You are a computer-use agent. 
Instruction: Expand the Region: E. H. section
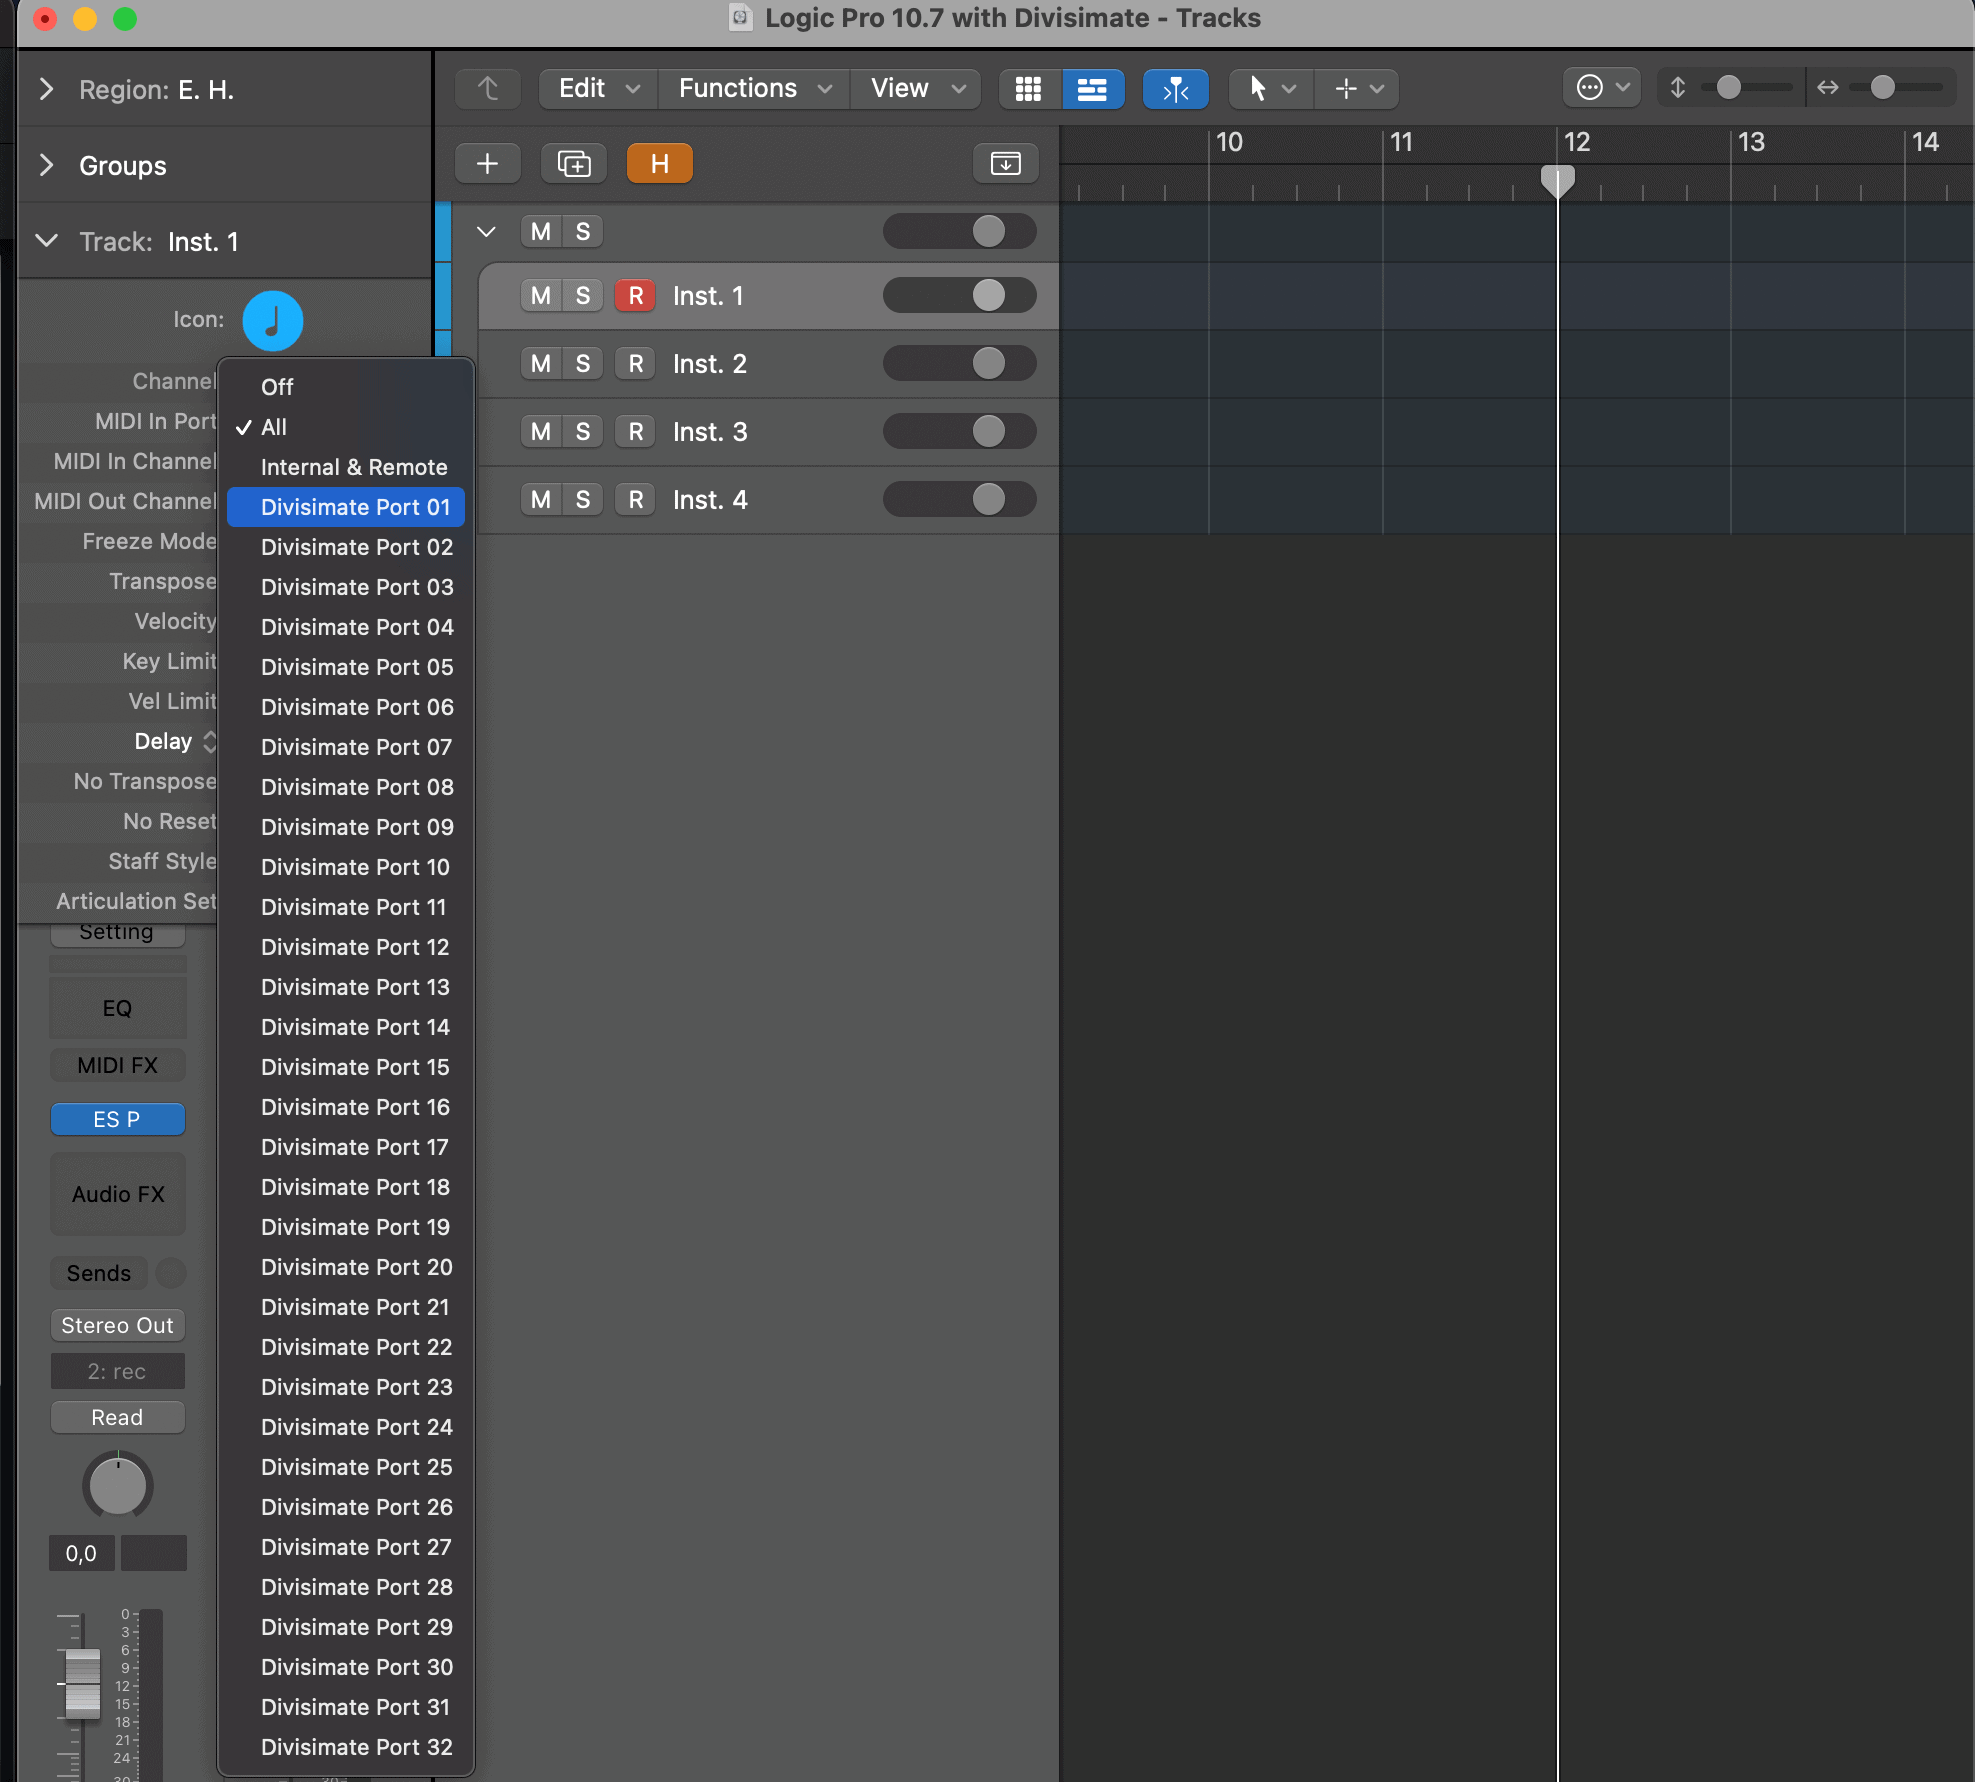(46, 90)
